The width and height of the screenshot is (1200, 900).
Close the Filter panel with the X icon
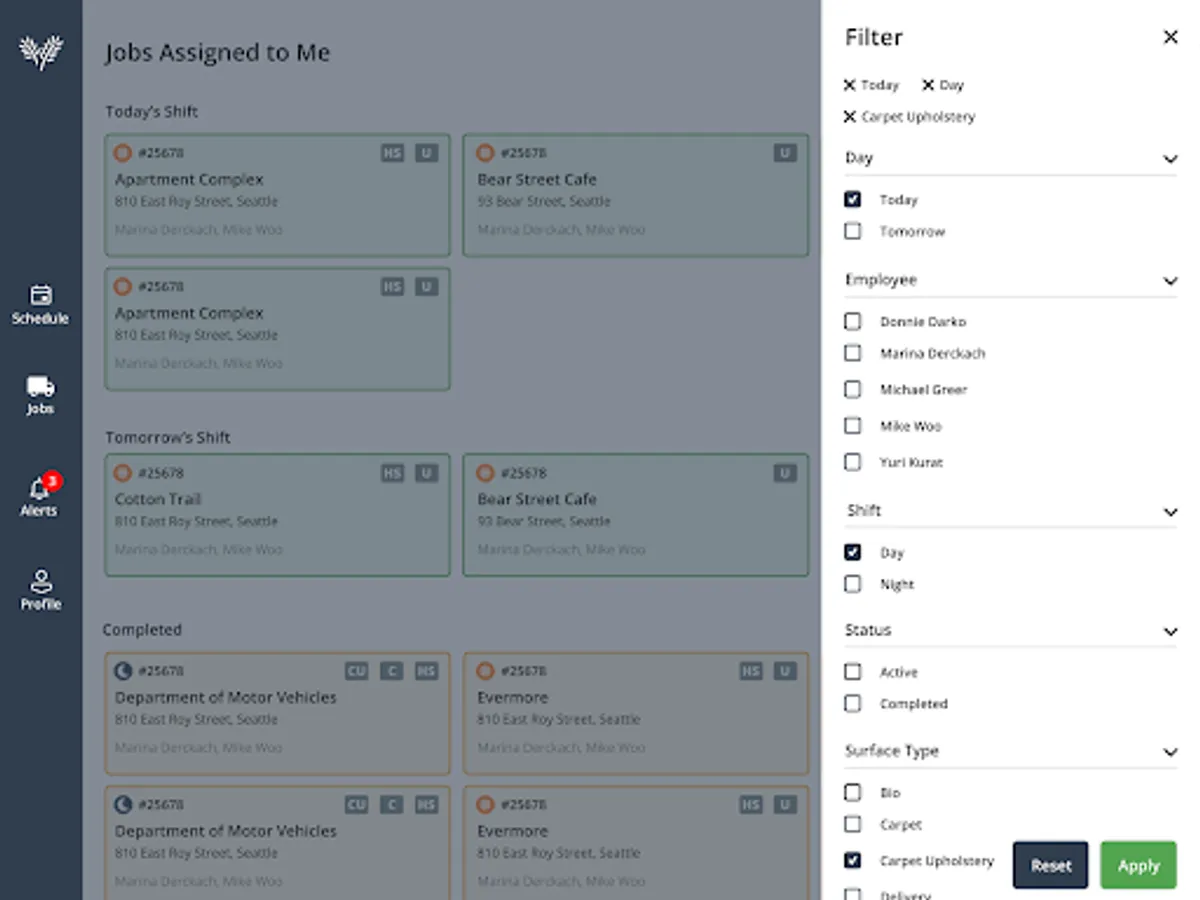click(x=1170, y=38)
